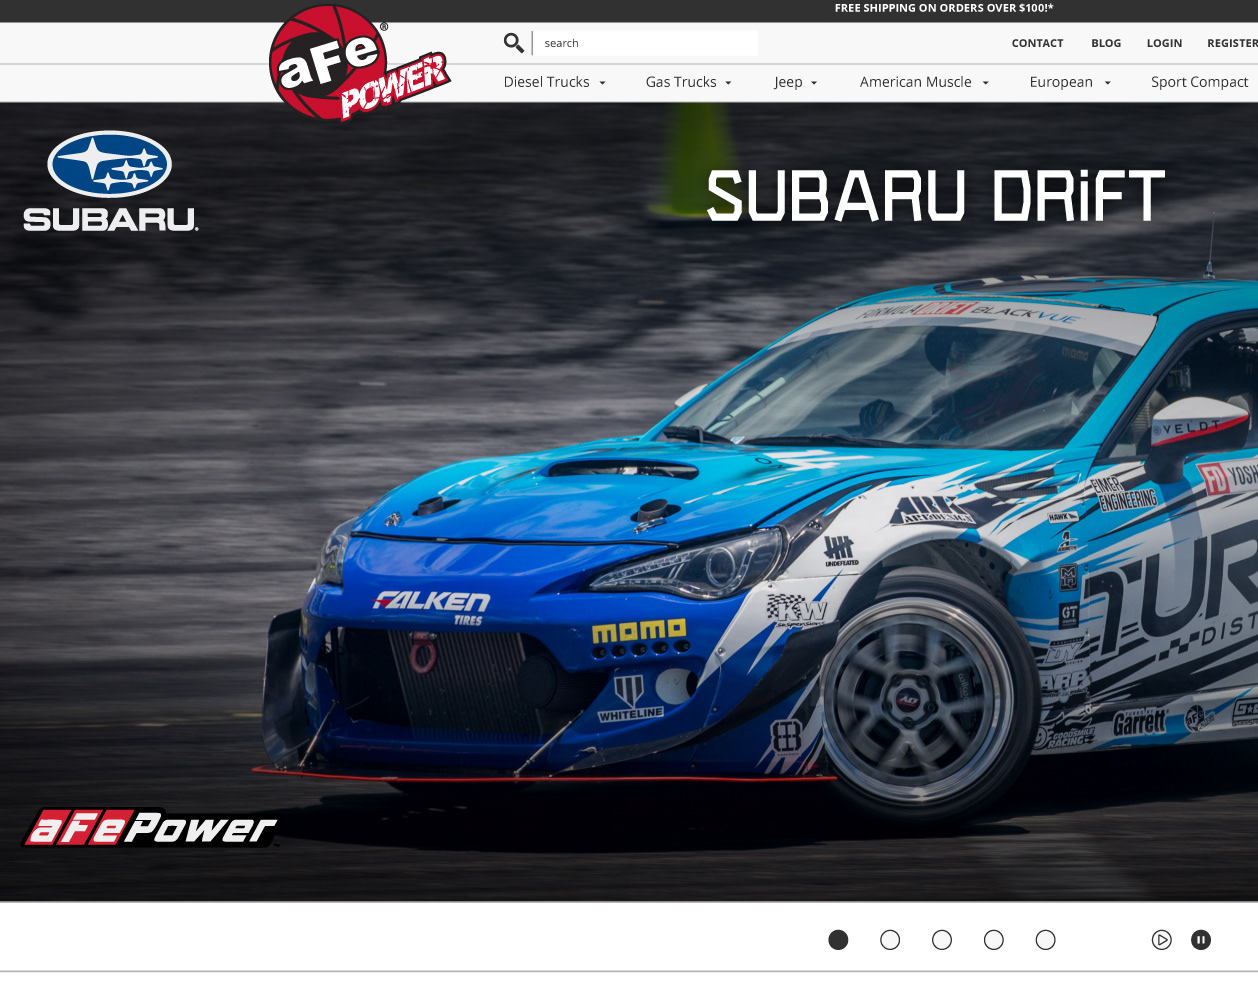Expand the Diesel Trucks dropdown arrow
The height and width of the screenshot is (985, 1258).
tap(602, 83)
